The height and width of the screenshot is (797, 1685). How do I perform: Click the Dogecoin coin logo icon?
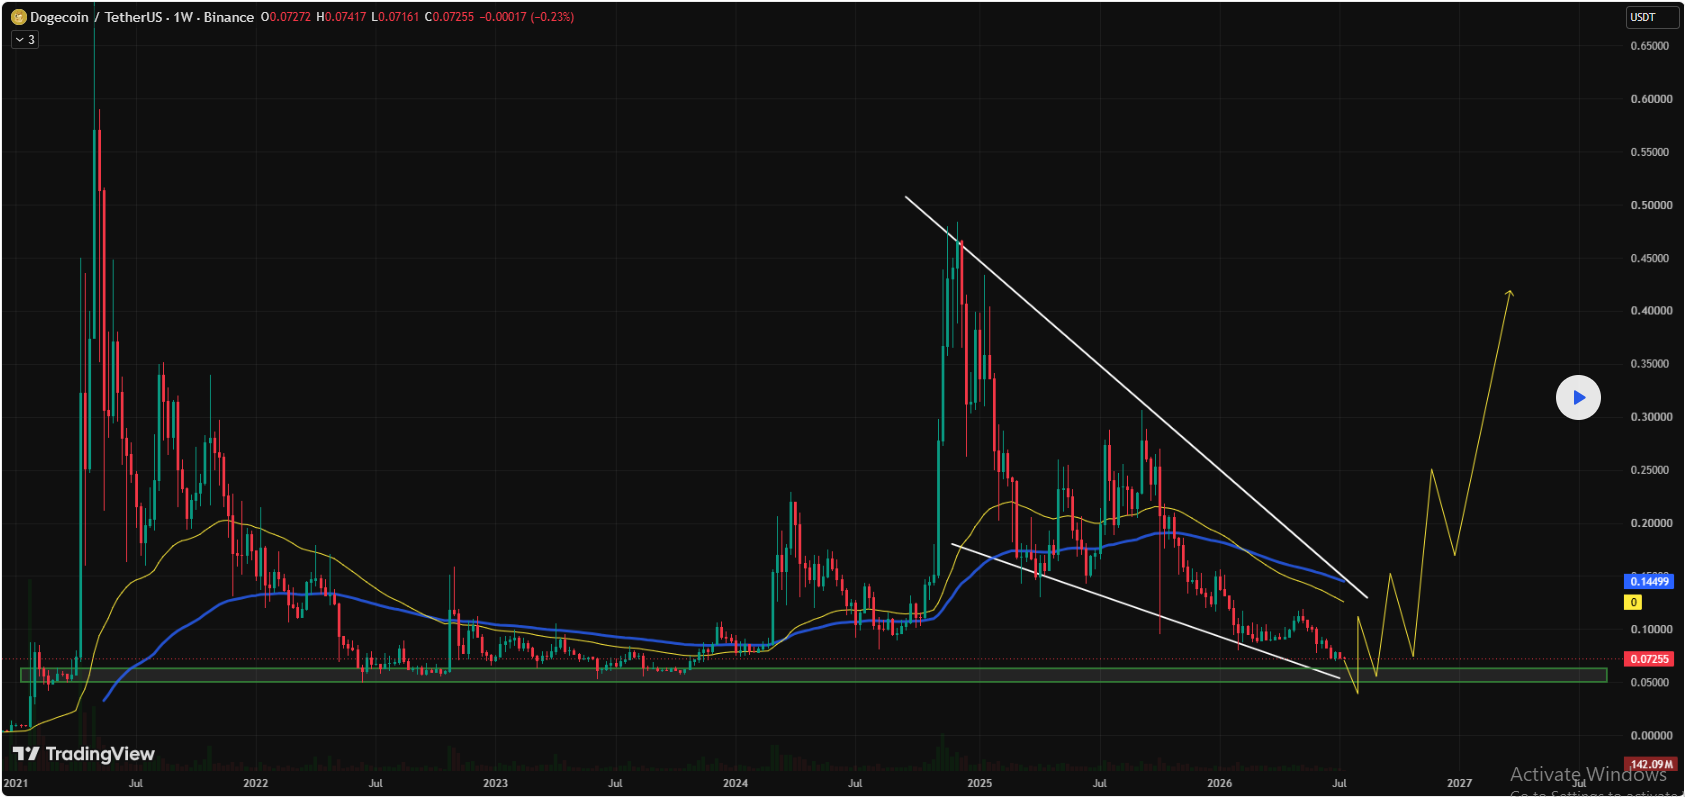18,17
